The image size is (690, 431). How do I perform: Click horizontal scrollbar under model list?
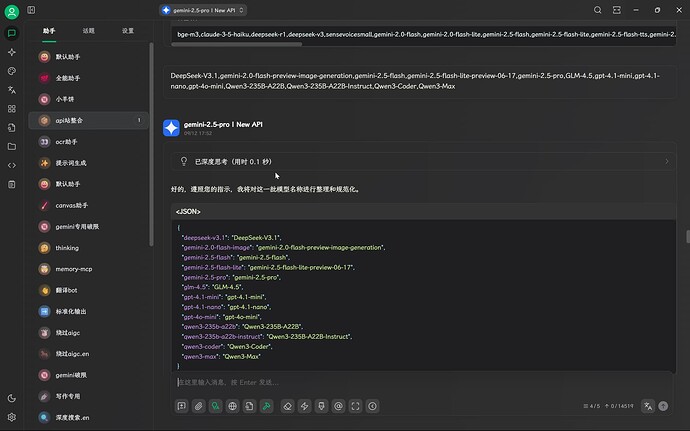coord(237,44)
